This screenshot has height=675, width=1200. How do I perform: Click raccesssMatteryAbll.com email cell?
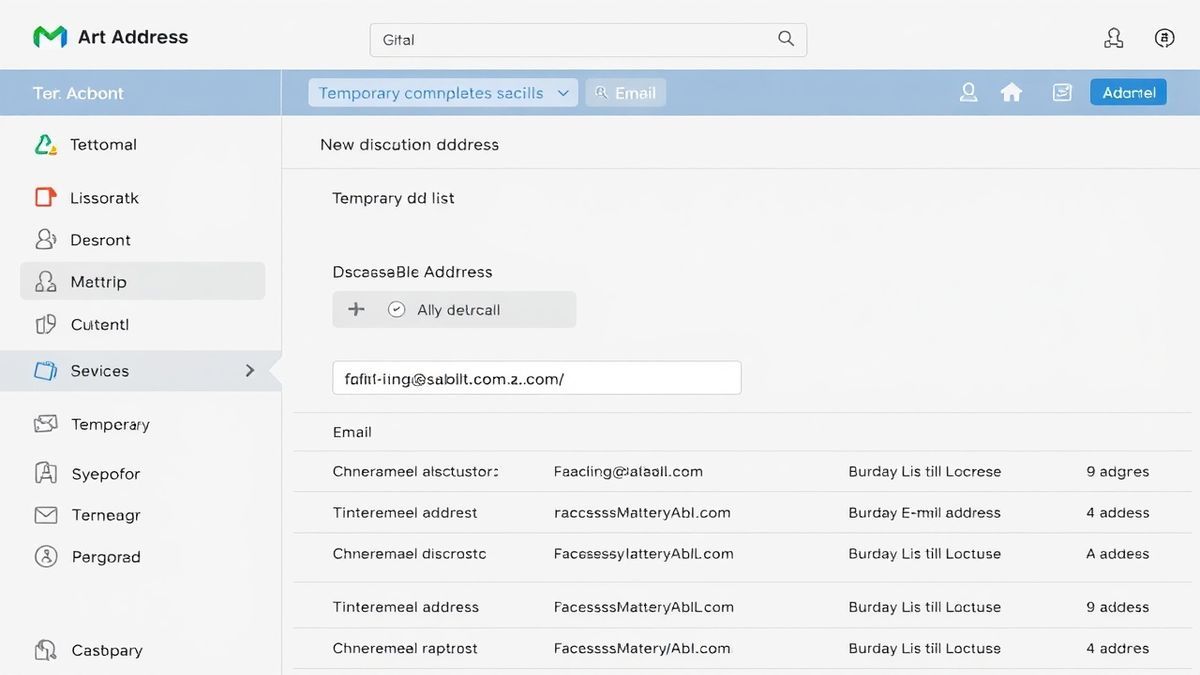coord(642,512)
